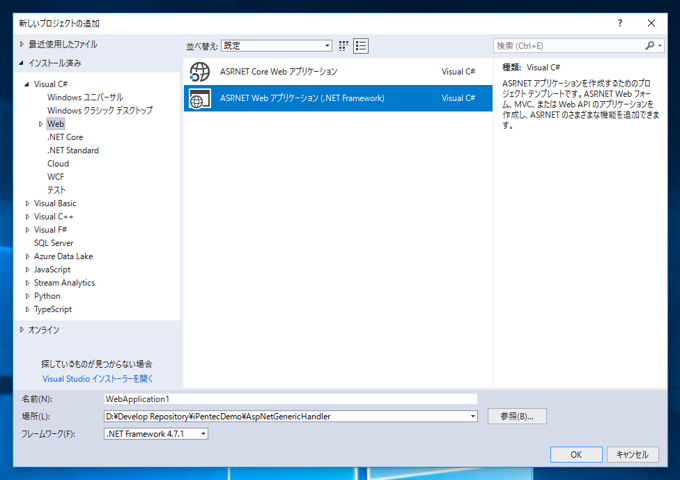
Task: Expand the 最近使用したファイル node
Action: [x=22, y=44]
